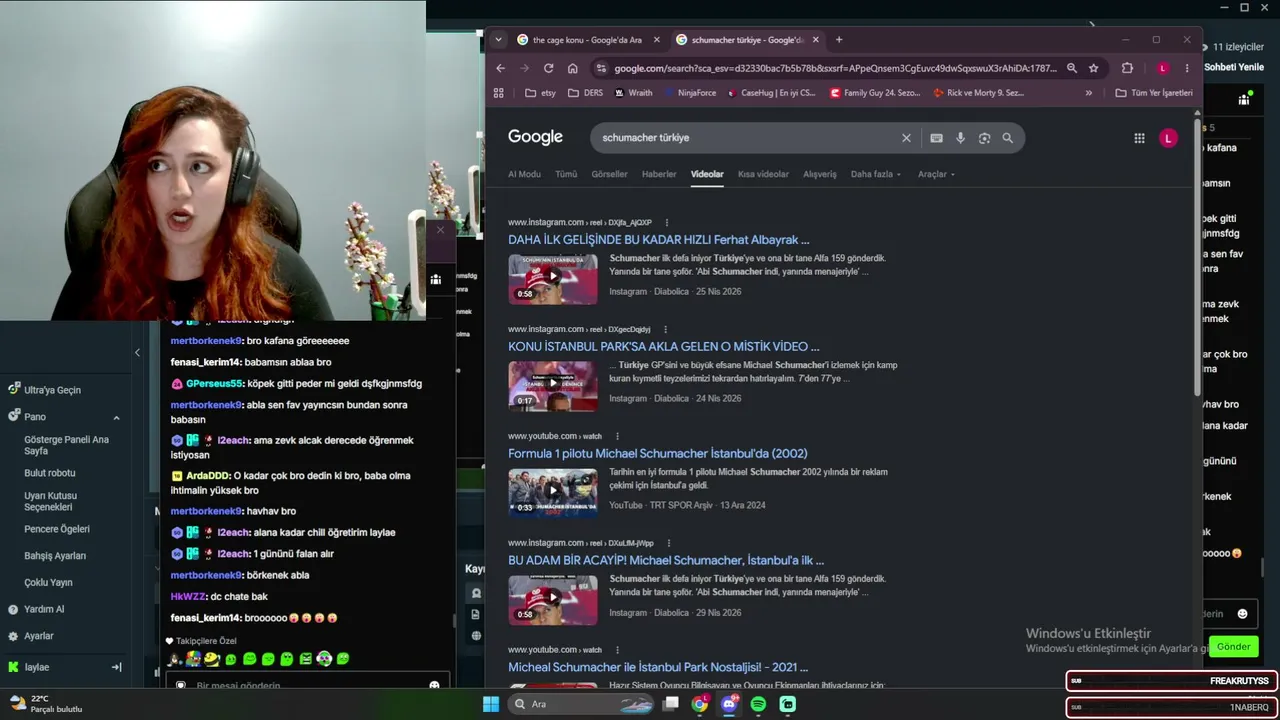1280x720 pixels.
Task: Open the Kick streaming app on the taskbar
Action: coord(788,704)
